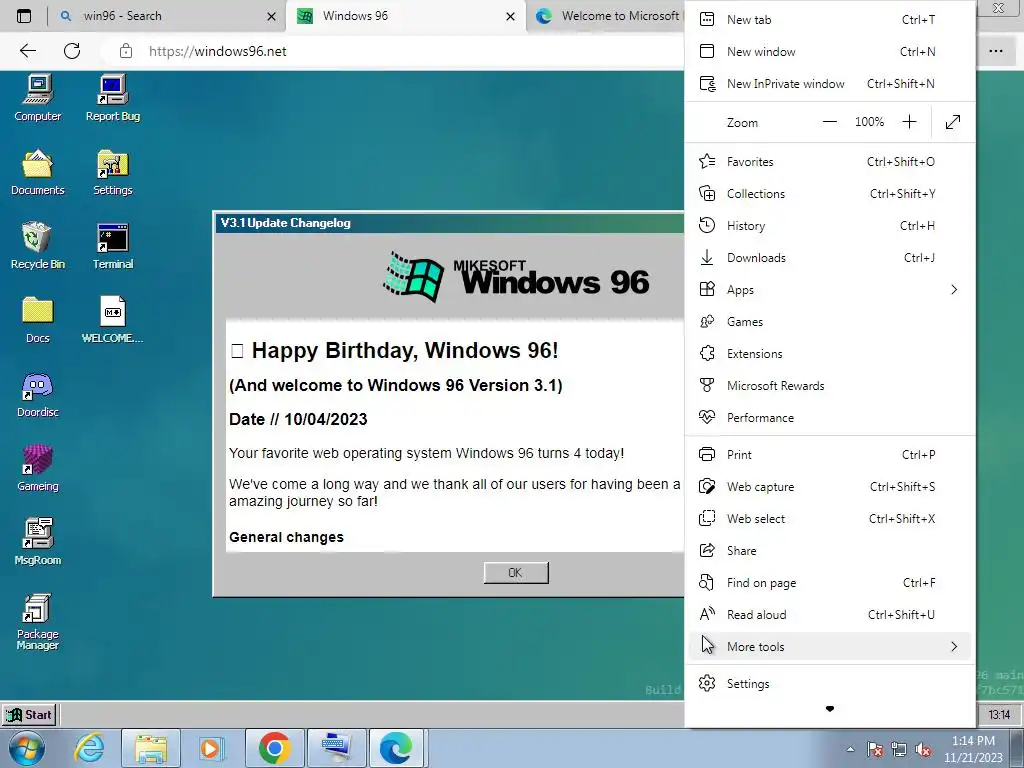Open Action Center flag tray icon
Viewport: 1024px width, 768px height.
(x=875, y=749)
